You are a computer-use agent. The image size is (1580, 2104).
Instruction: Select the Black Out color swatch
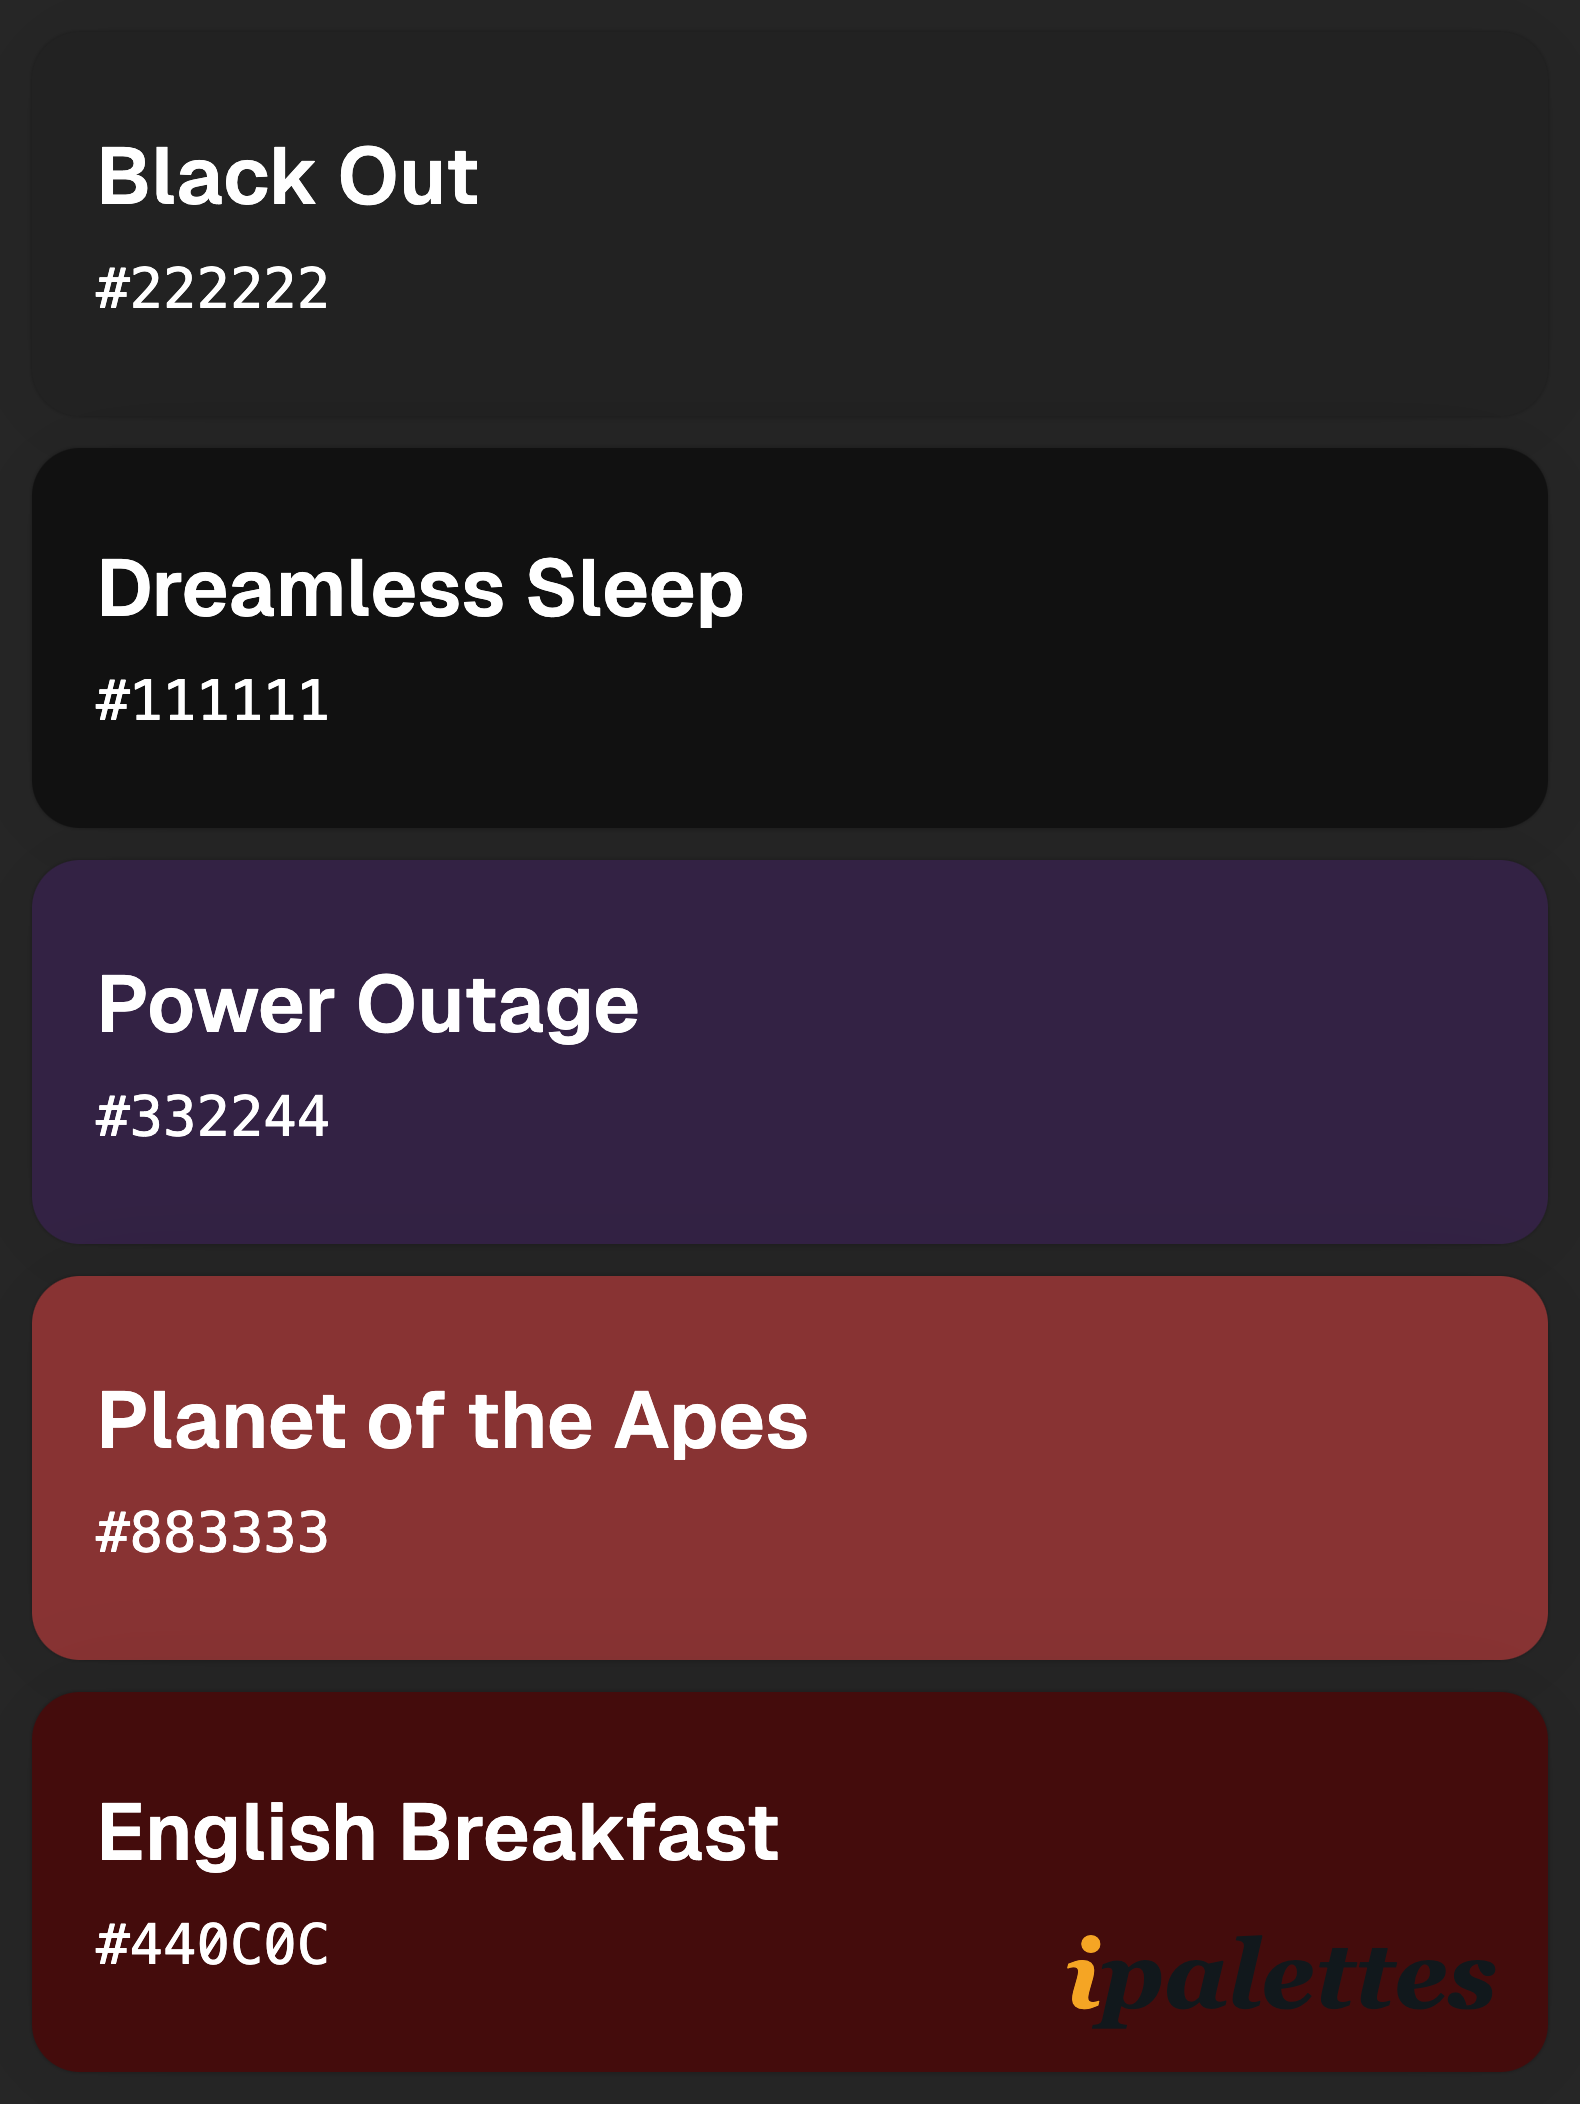click(790, 223)
